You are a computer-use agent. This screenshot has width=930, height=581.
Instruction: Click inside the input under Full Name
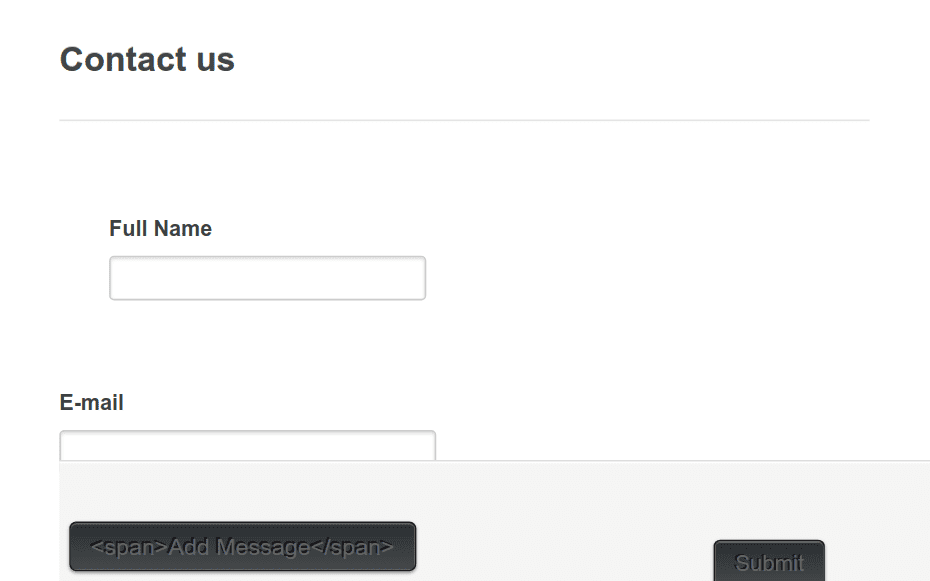tap(267, 278)
